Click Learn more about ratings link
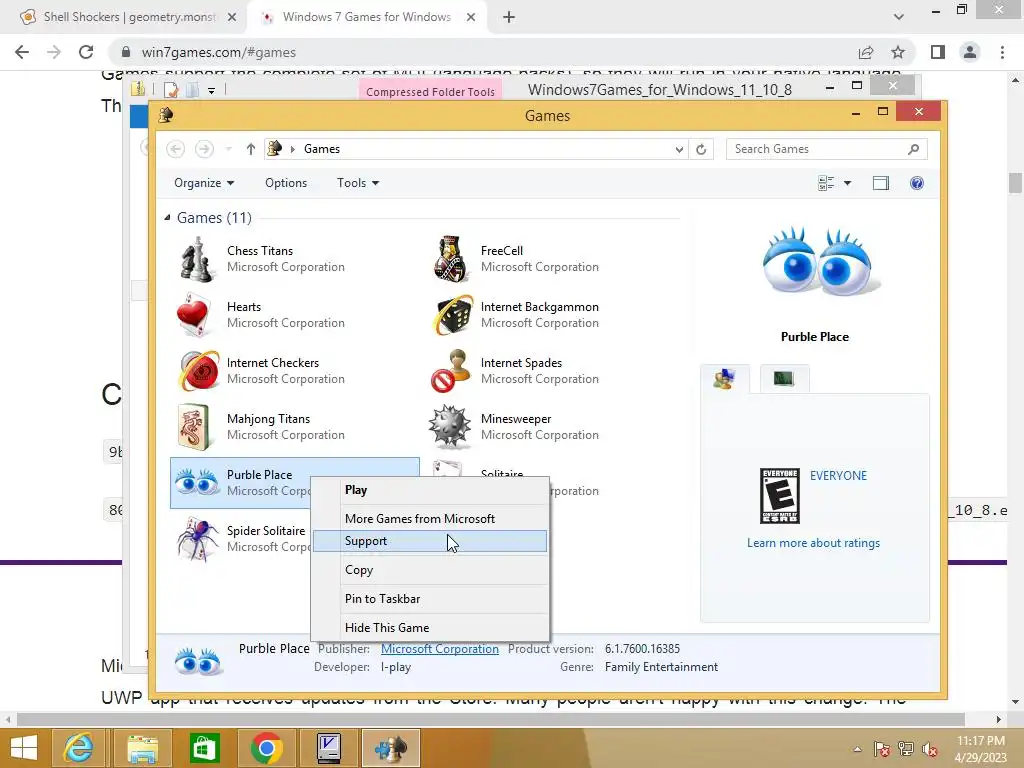1024x768 pixels. coord(813,543)
